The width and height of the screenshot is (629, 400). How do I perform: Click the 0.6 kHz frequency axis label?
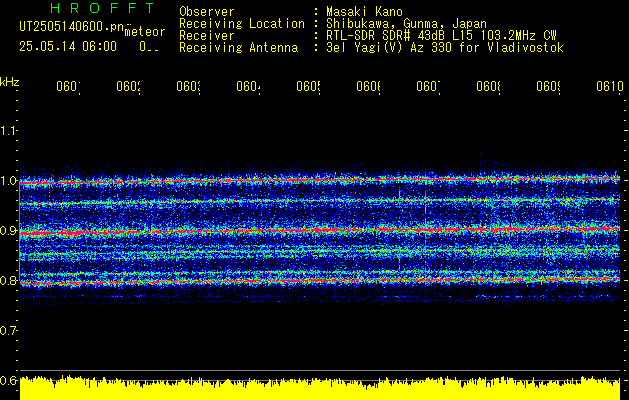[8, 380]
